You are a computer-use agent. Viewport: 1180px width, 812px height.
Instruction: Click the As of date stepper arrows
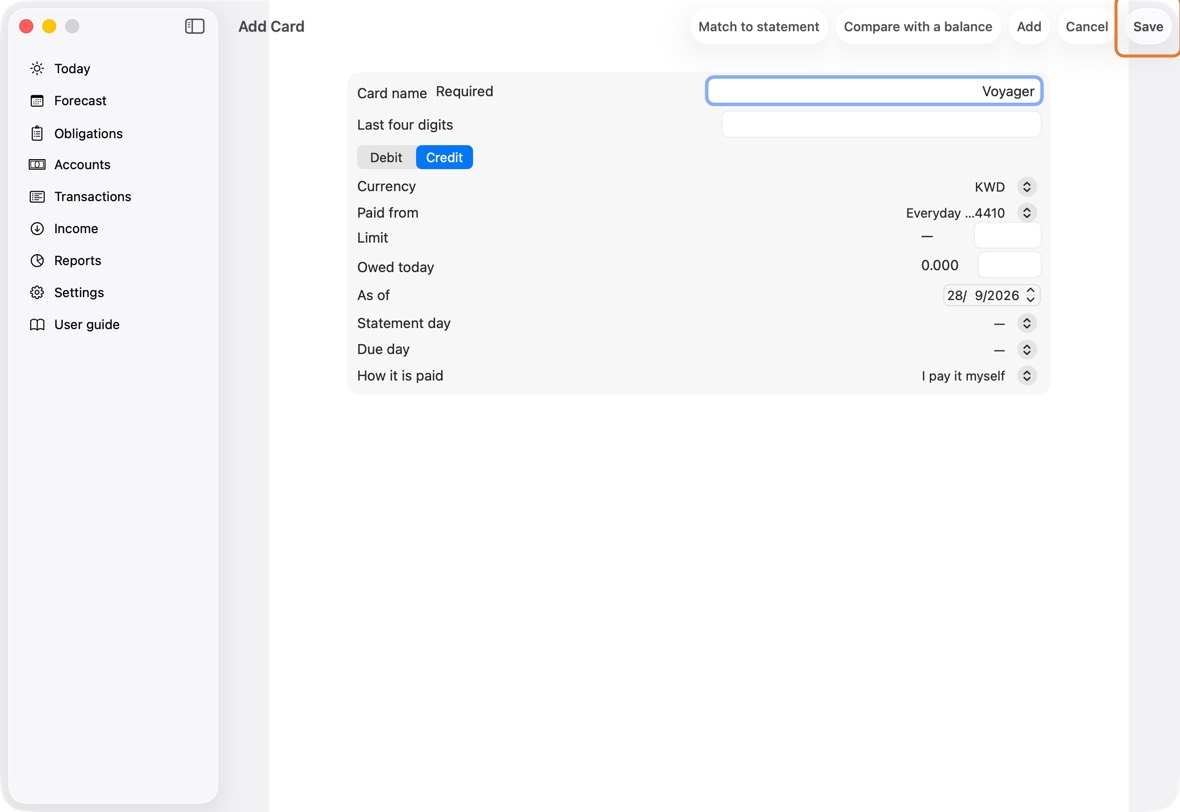(1030, 295)
